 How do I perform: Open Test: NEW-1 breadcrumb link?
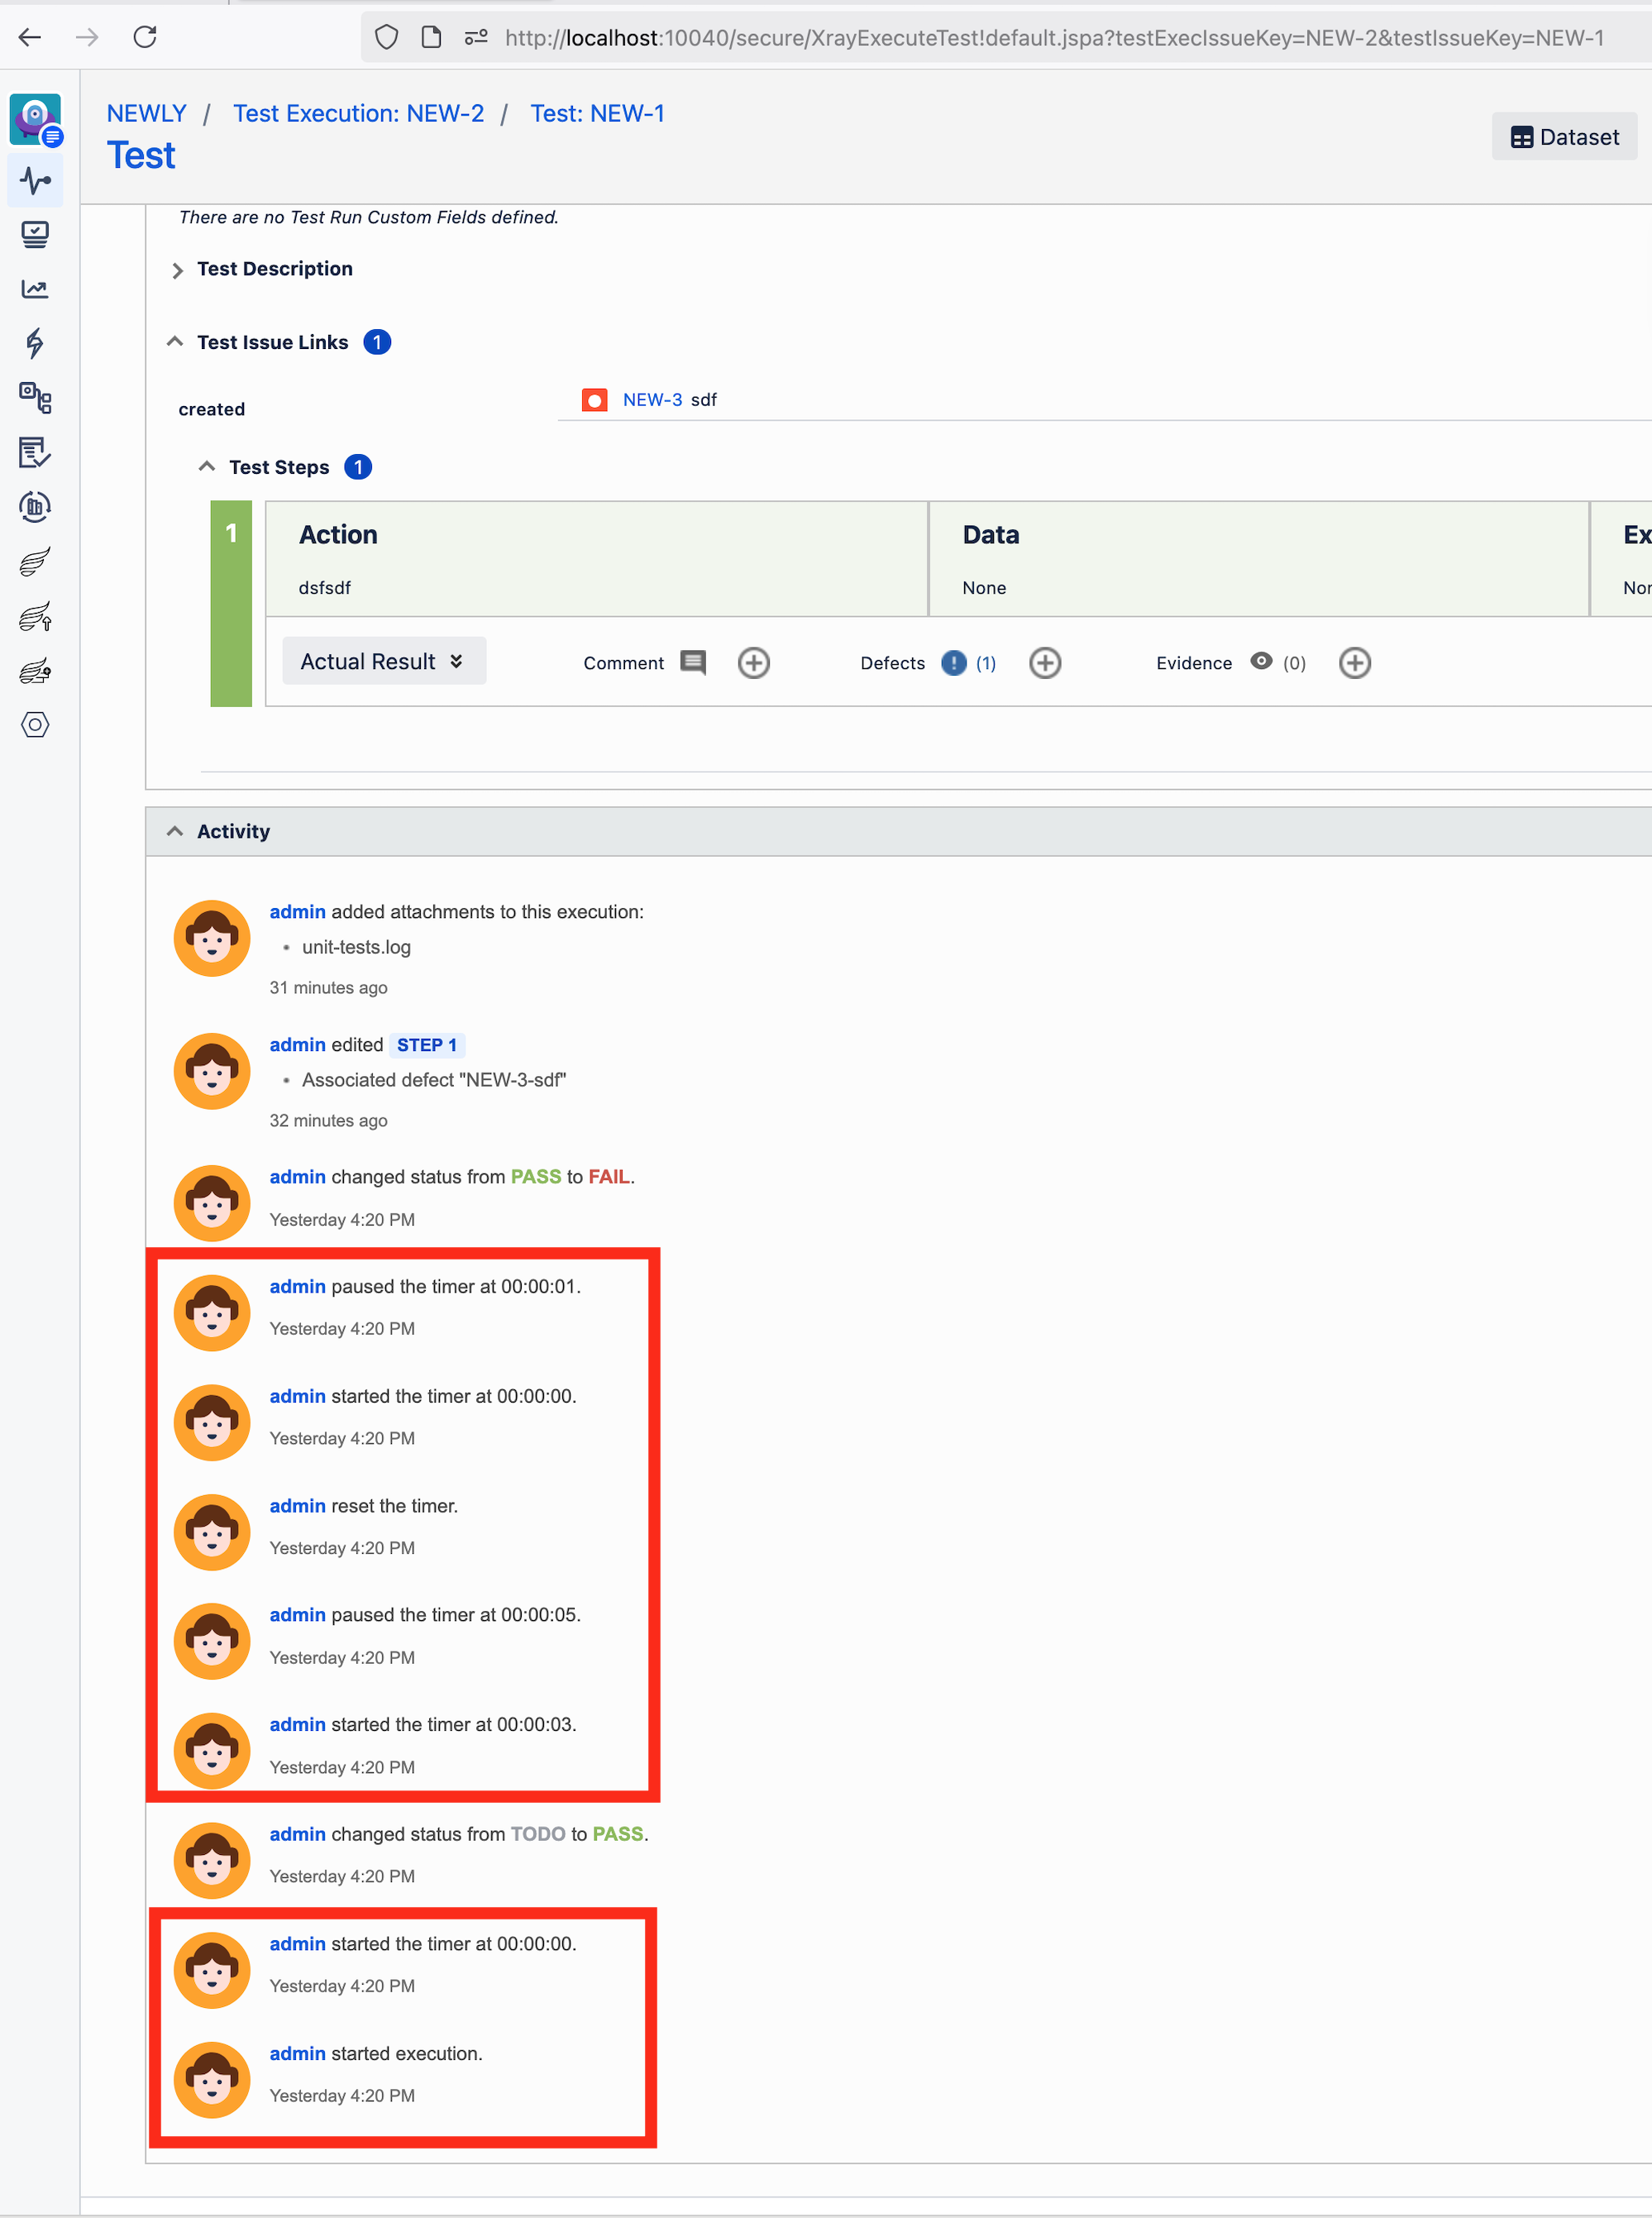tap(597, 114)
